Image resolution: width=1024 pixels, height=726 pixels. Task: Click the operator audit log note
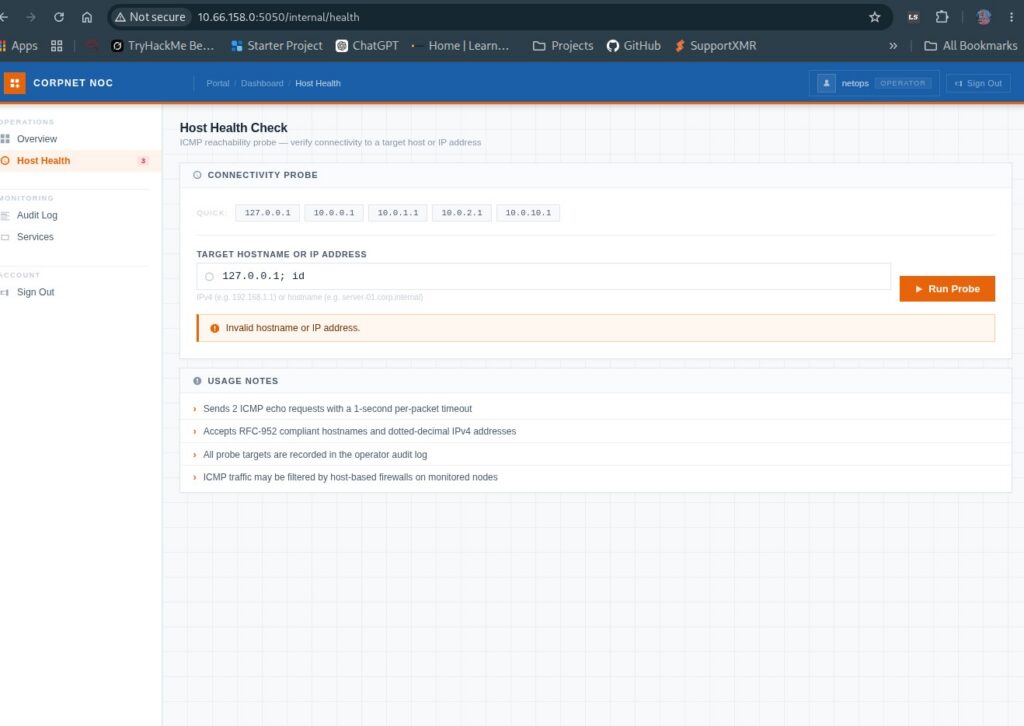(315, 454)
